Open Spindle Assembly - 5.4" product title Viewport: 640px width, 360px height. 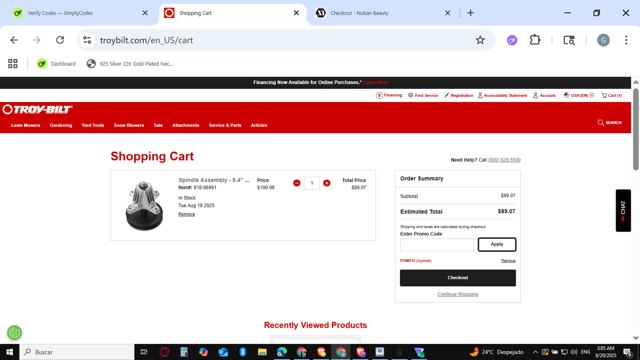(x=214, y=180)
